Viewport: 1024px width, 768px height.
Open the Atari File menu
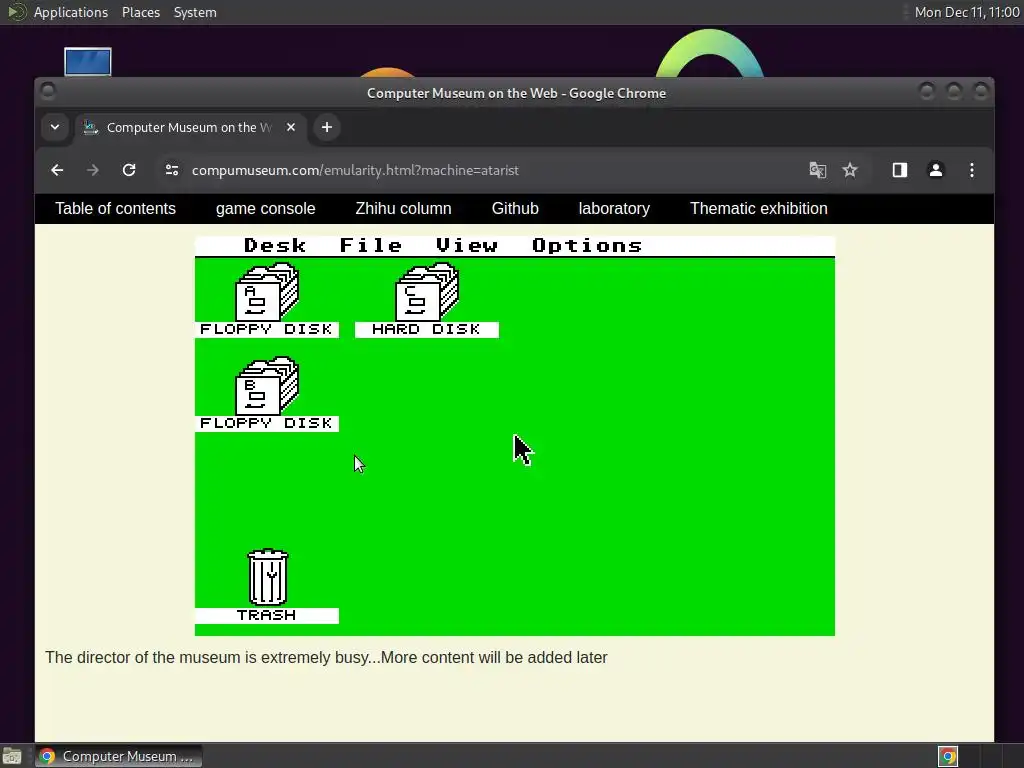click(371, 246)
